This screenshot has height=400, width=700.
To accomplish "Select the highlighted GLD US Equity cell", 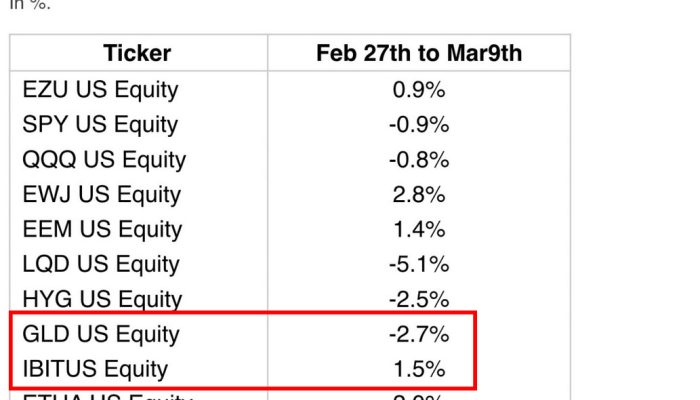I will tap(100, 334).
